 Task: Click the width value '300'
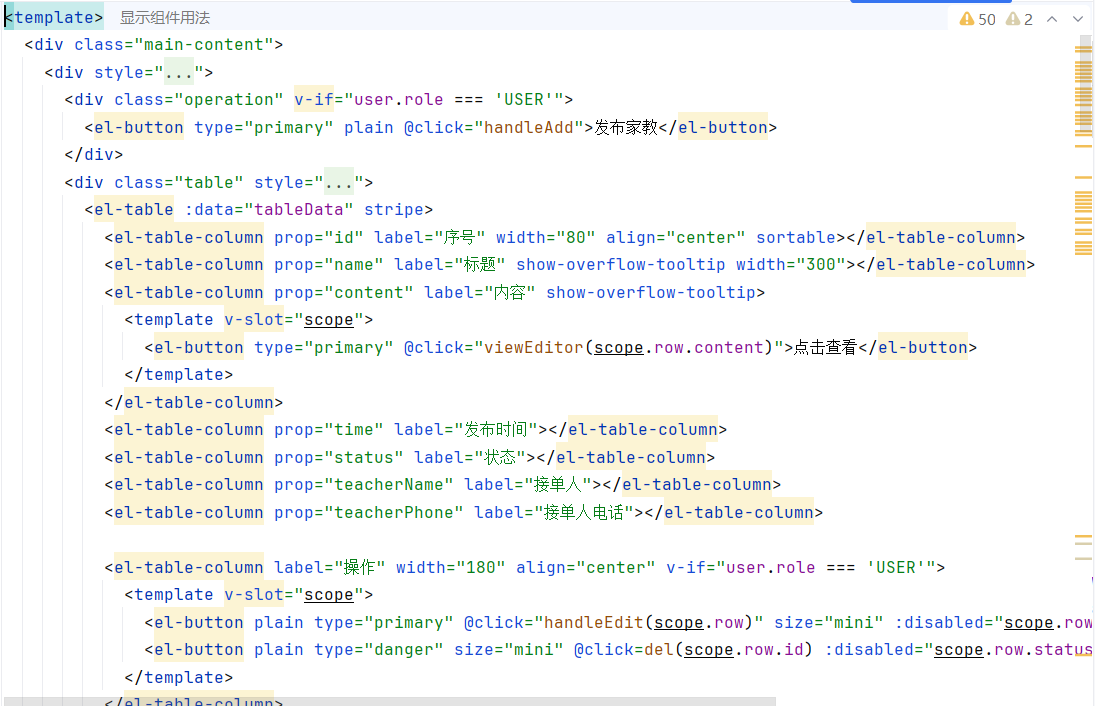pos(821,265)
